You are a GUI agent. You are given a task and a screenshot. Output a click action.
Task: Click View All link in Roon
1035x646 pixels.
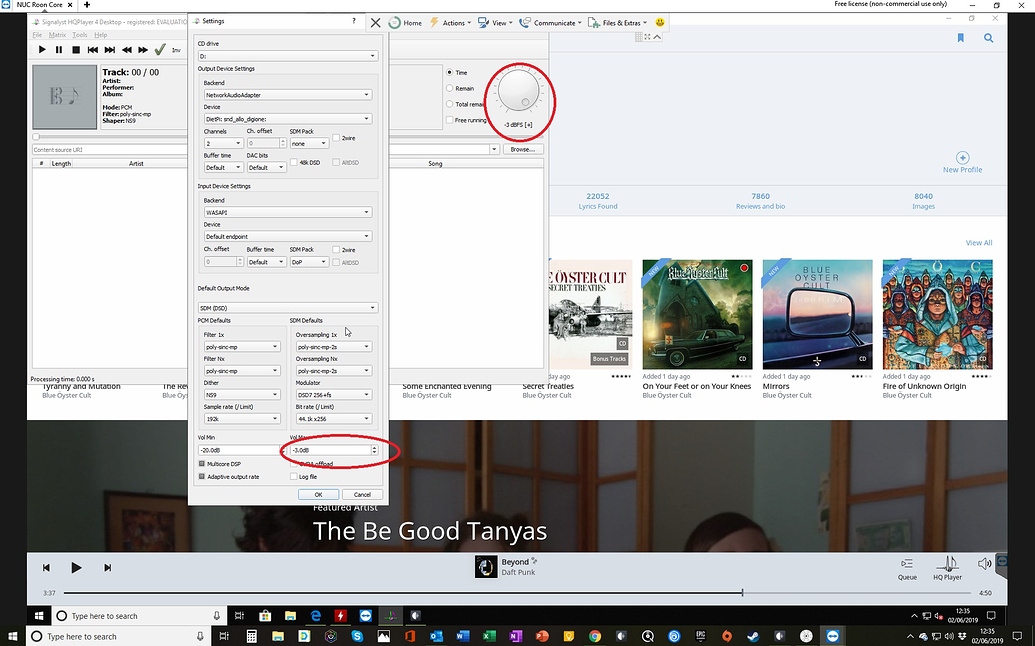coord(979,243)
